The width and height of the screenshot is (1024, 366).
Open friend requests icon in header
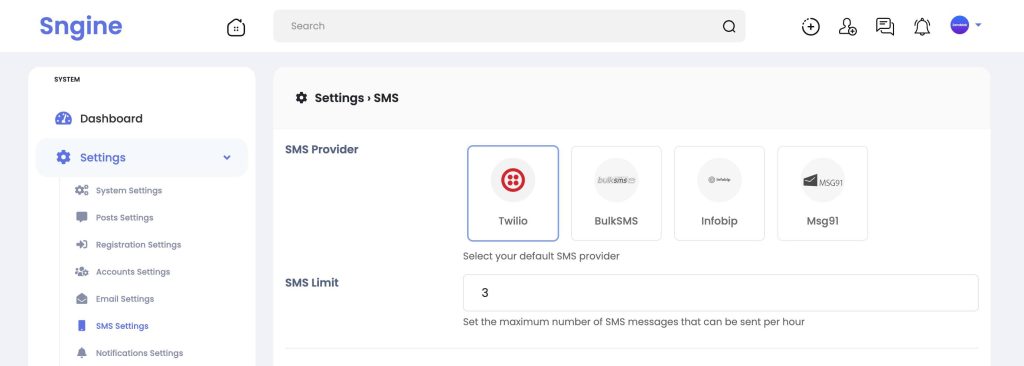848,27
